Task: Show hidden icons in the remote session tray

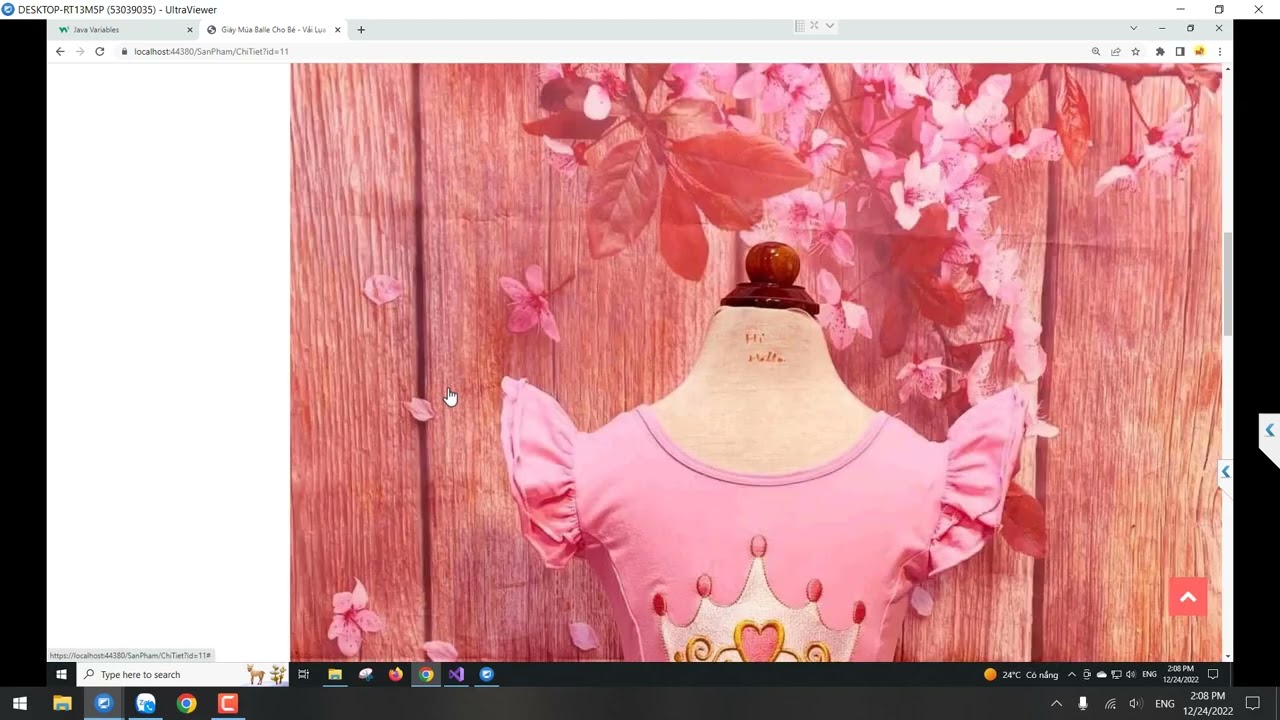Action: pos(1072,674)
